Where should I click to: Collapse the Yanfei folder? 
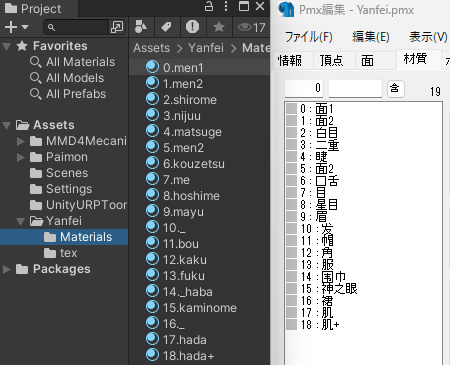point(21,221)
